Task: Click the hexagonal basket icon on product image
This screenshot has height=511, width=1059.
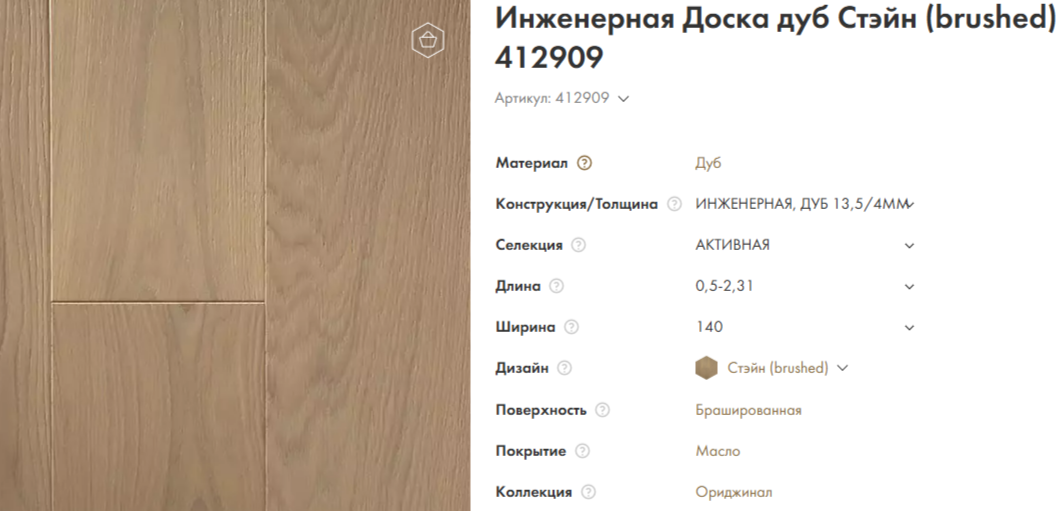Action: point(428,40)
